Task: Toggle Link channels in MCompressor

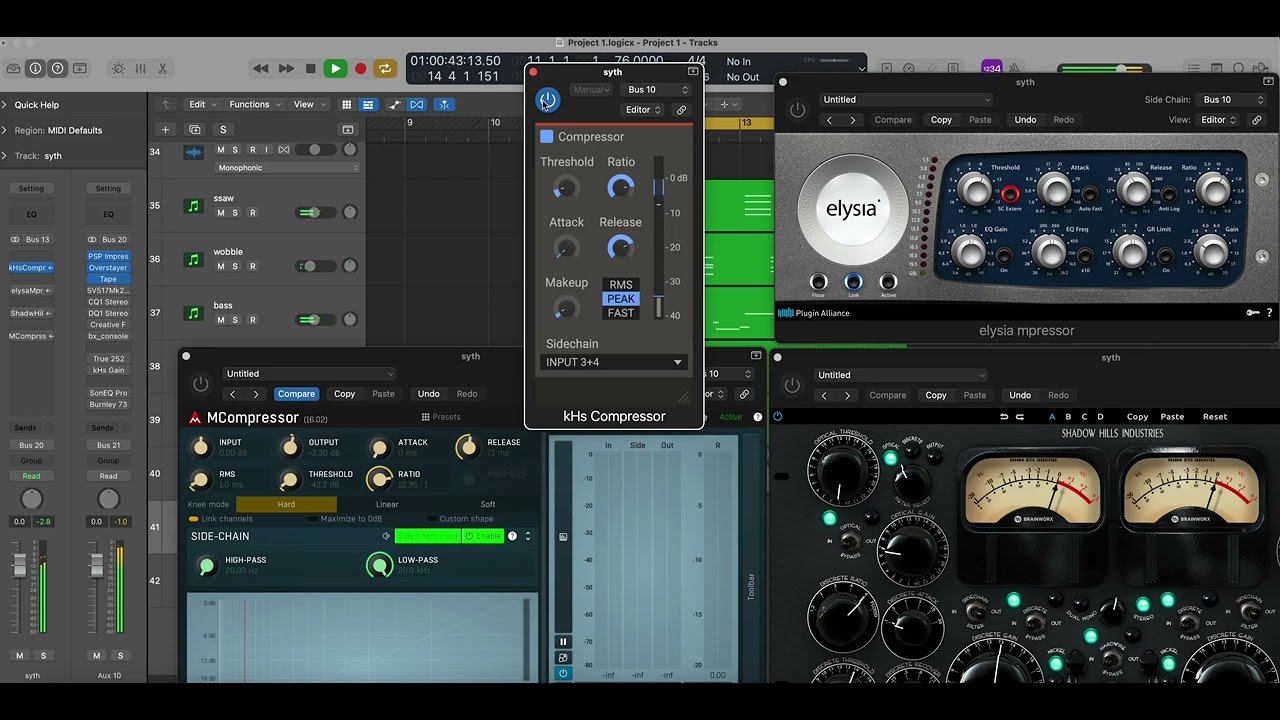Action: click(220, 519)
